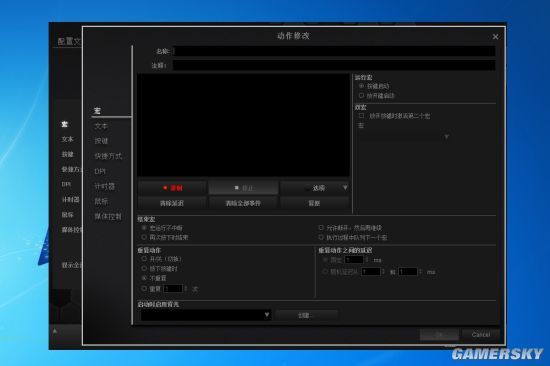Select the 宏 macro tab in dialog
Image resolution: width=550 pixels, height=366 pixels.
tap(98, 111)
